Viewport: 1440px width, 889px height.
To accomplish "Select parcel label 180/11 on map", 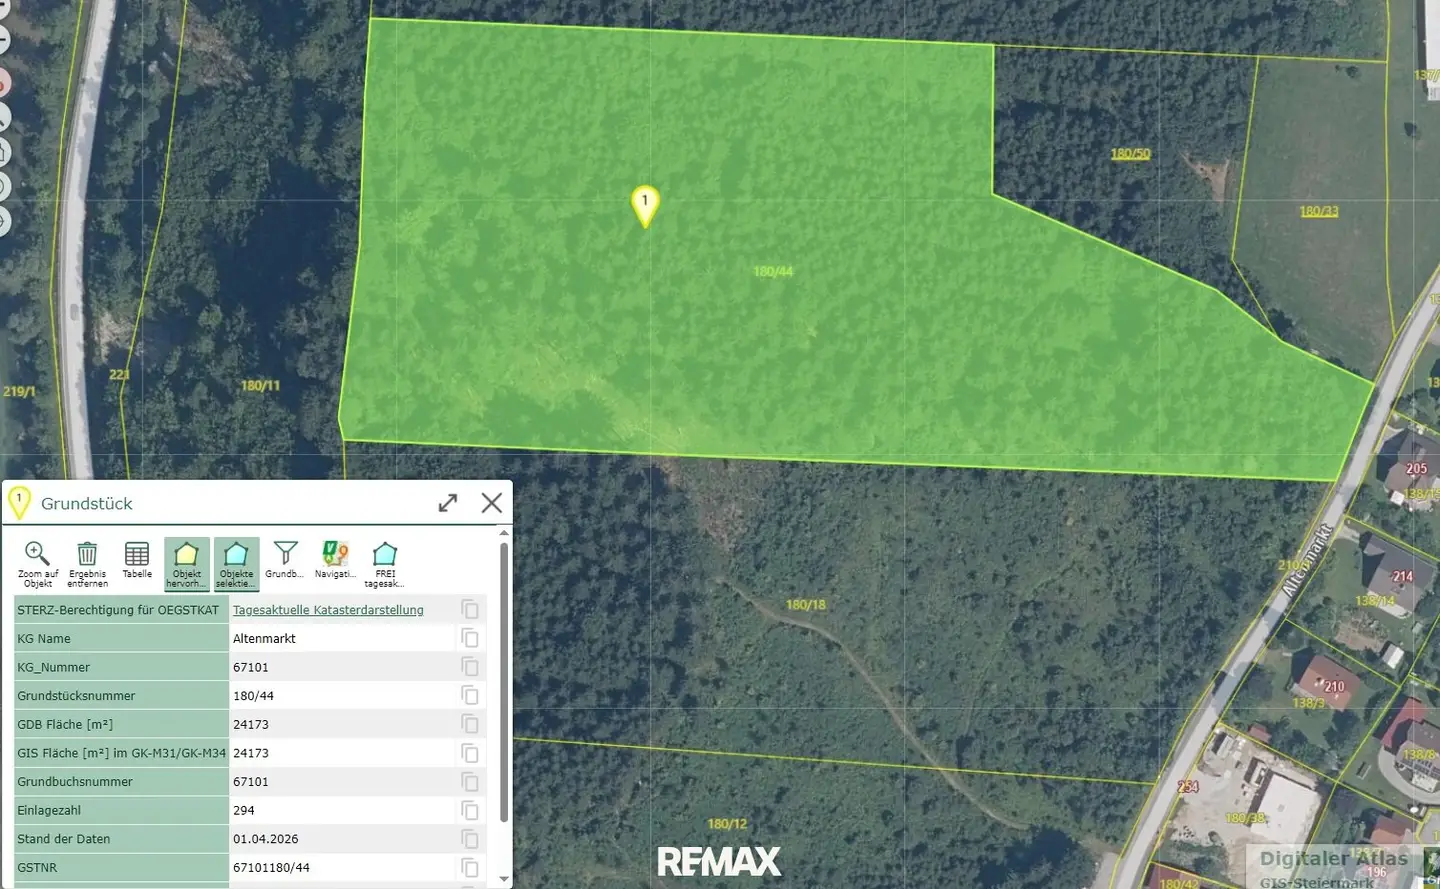I will coord(260,385).
